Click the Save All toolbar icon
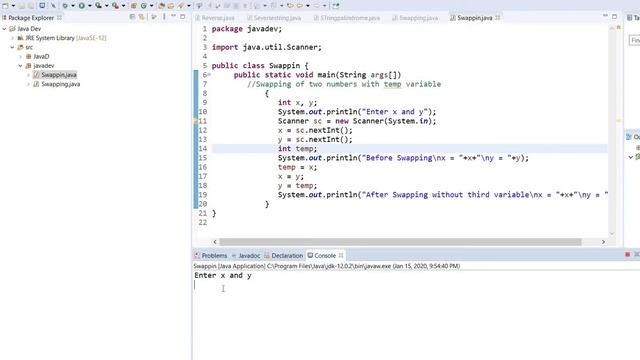This screenshot has height=360, width=640. [30, 6]
